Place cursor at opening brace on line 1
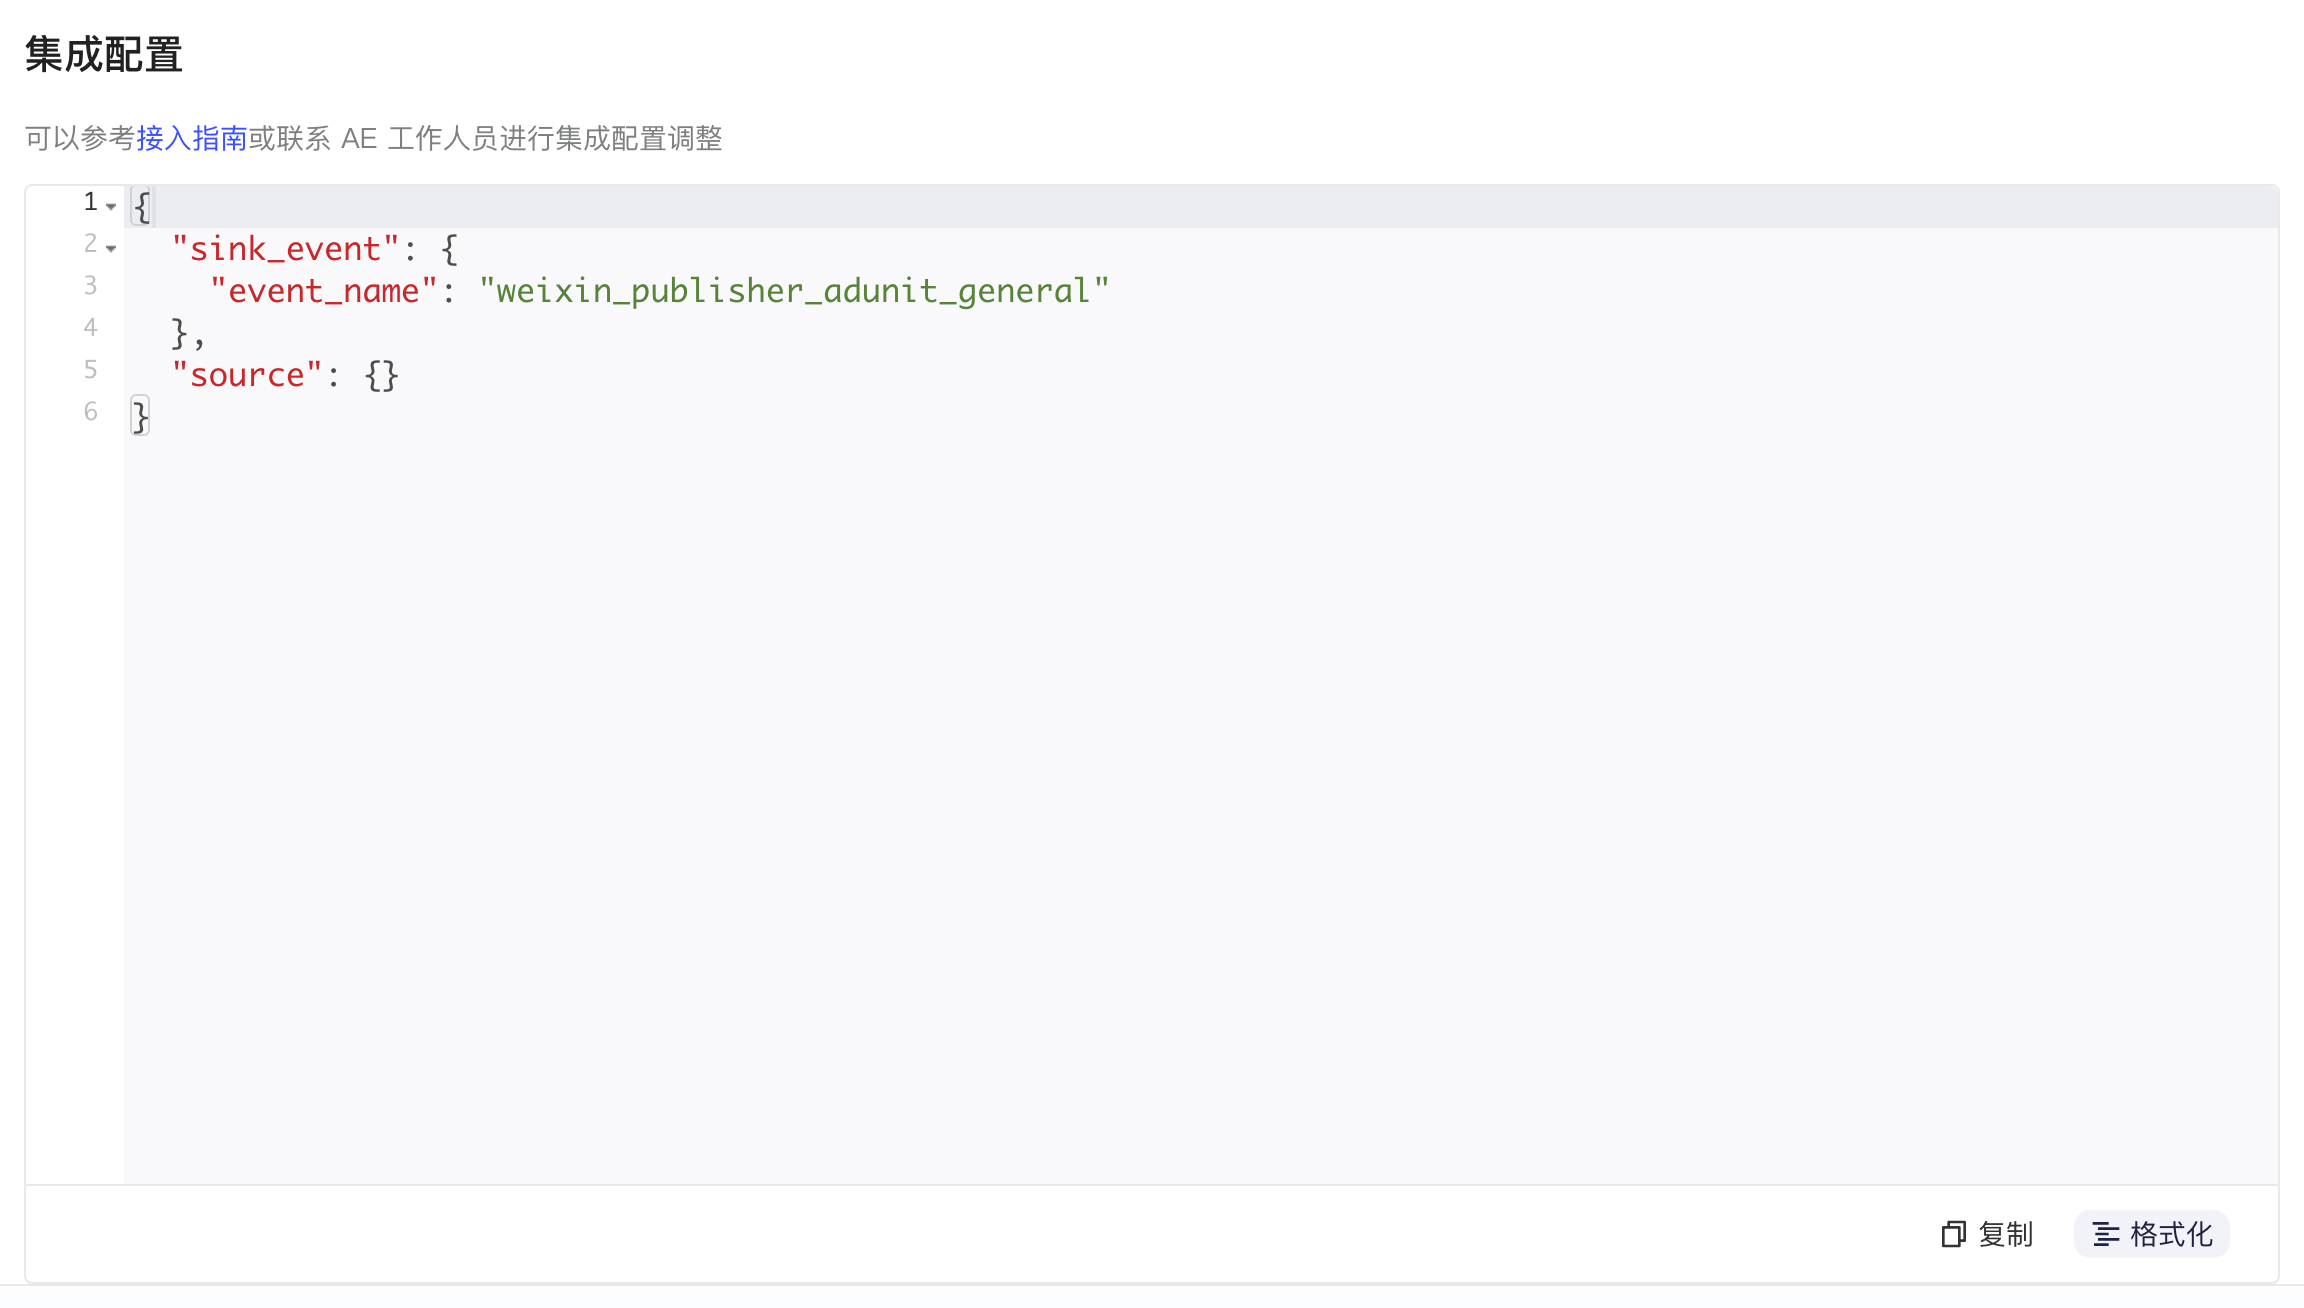The image size is (2304, 1308). coord(141,207)
